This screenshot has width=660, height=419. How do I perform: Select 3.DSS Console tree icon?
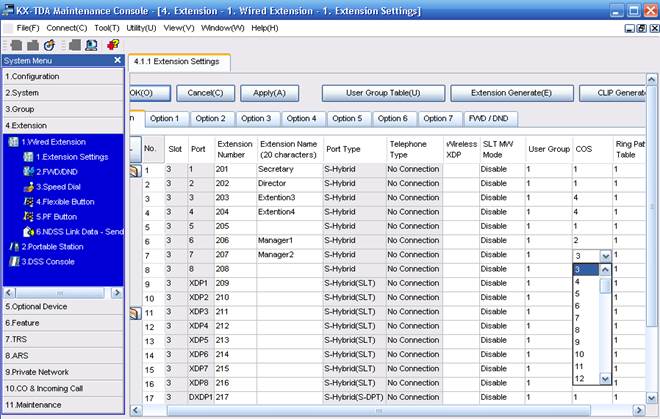14,262
